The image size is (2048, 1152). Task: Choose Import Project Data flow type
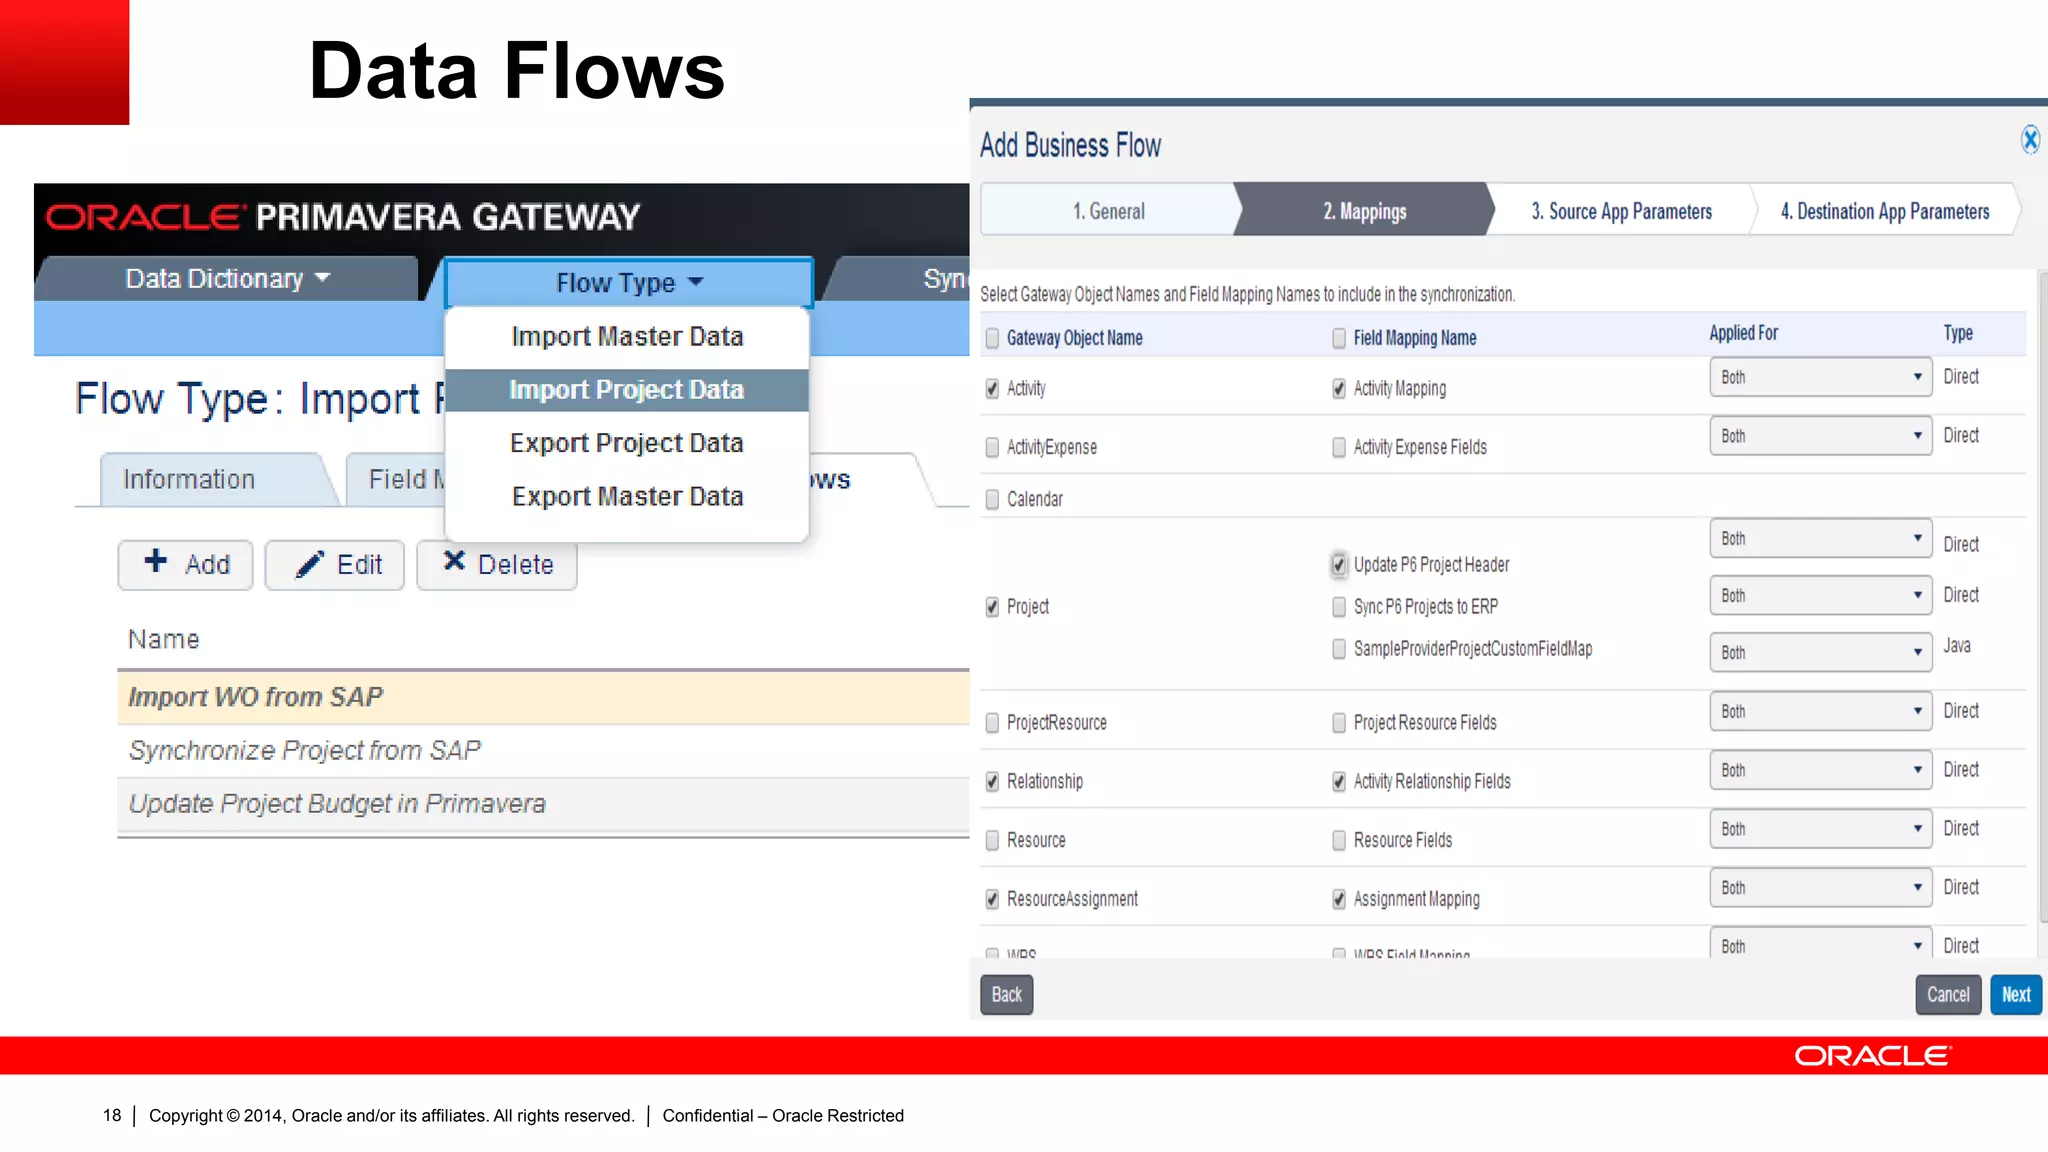[627, 390]
